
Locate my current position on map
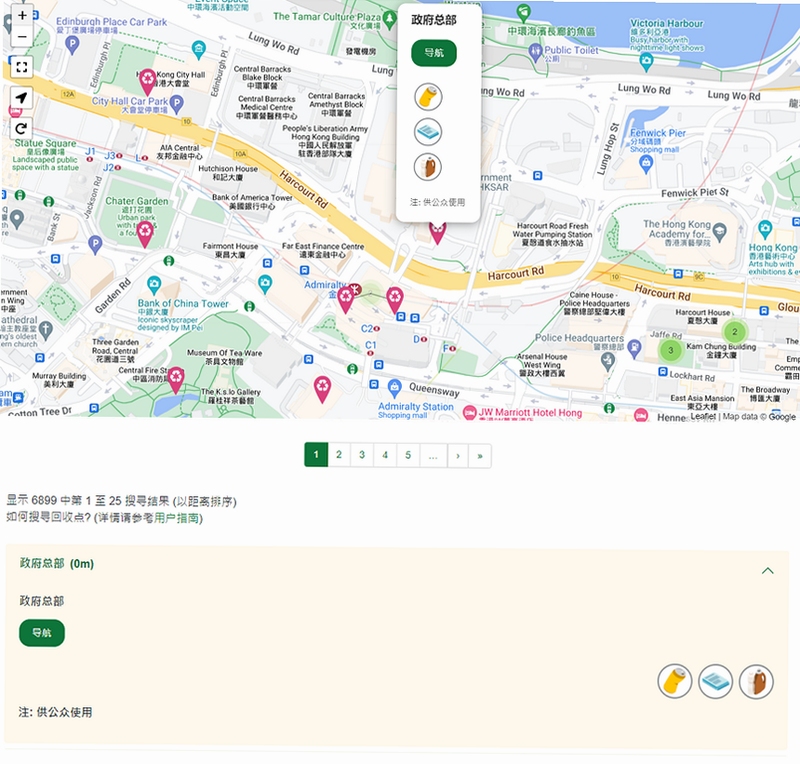pos(22,97)
